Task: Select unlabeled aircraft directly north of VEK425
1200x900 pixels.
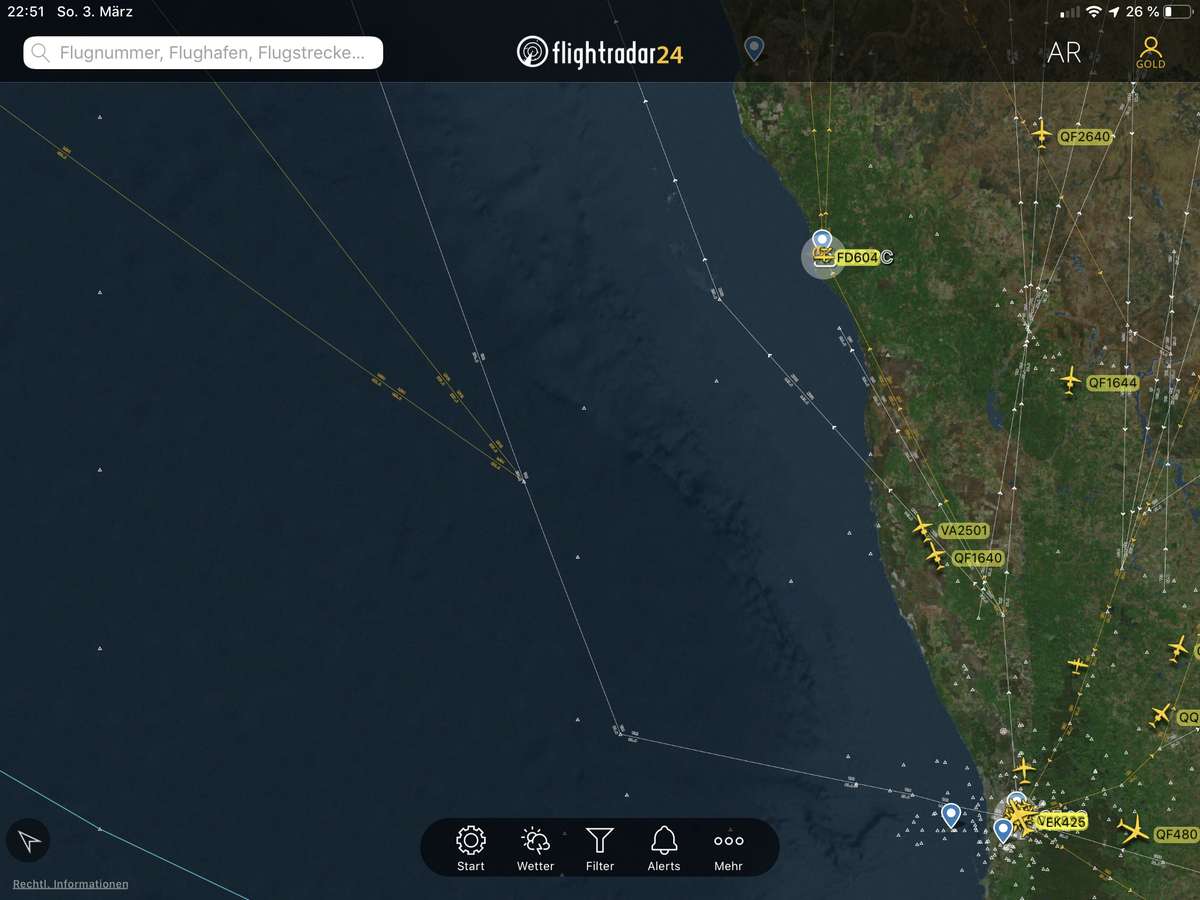Action: click(x=1024, y=769)
